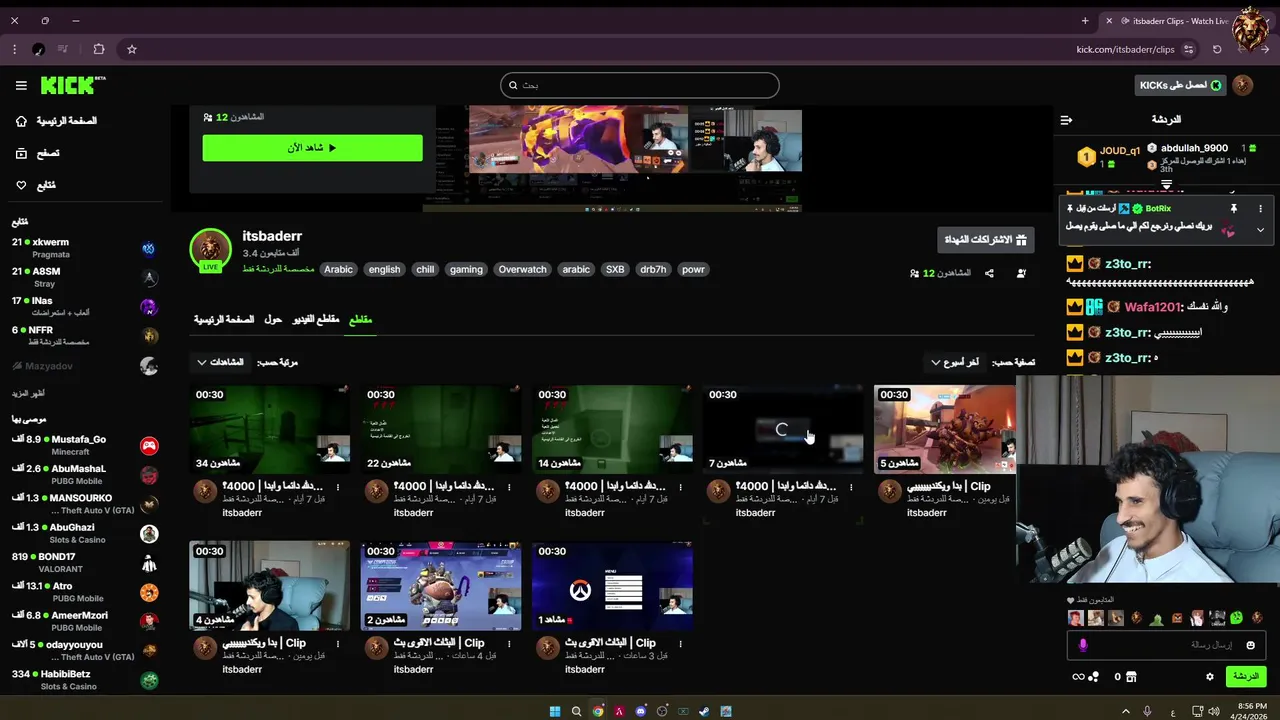Expand the pinned BotRix message chevron
This screenshot has height=720, width=1280.
click(1260, 229)
